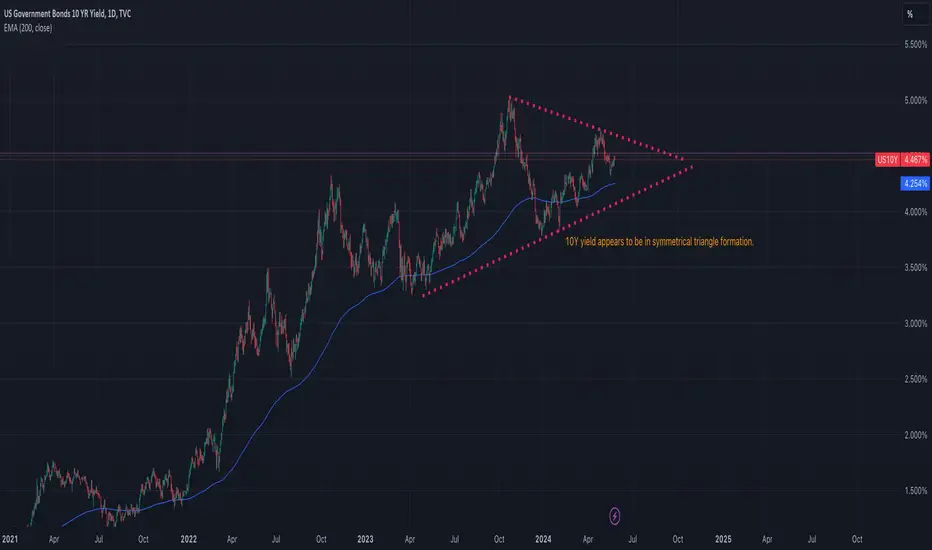Click the US Government Bonds 10 YR Yield title

tap(67, 14)
